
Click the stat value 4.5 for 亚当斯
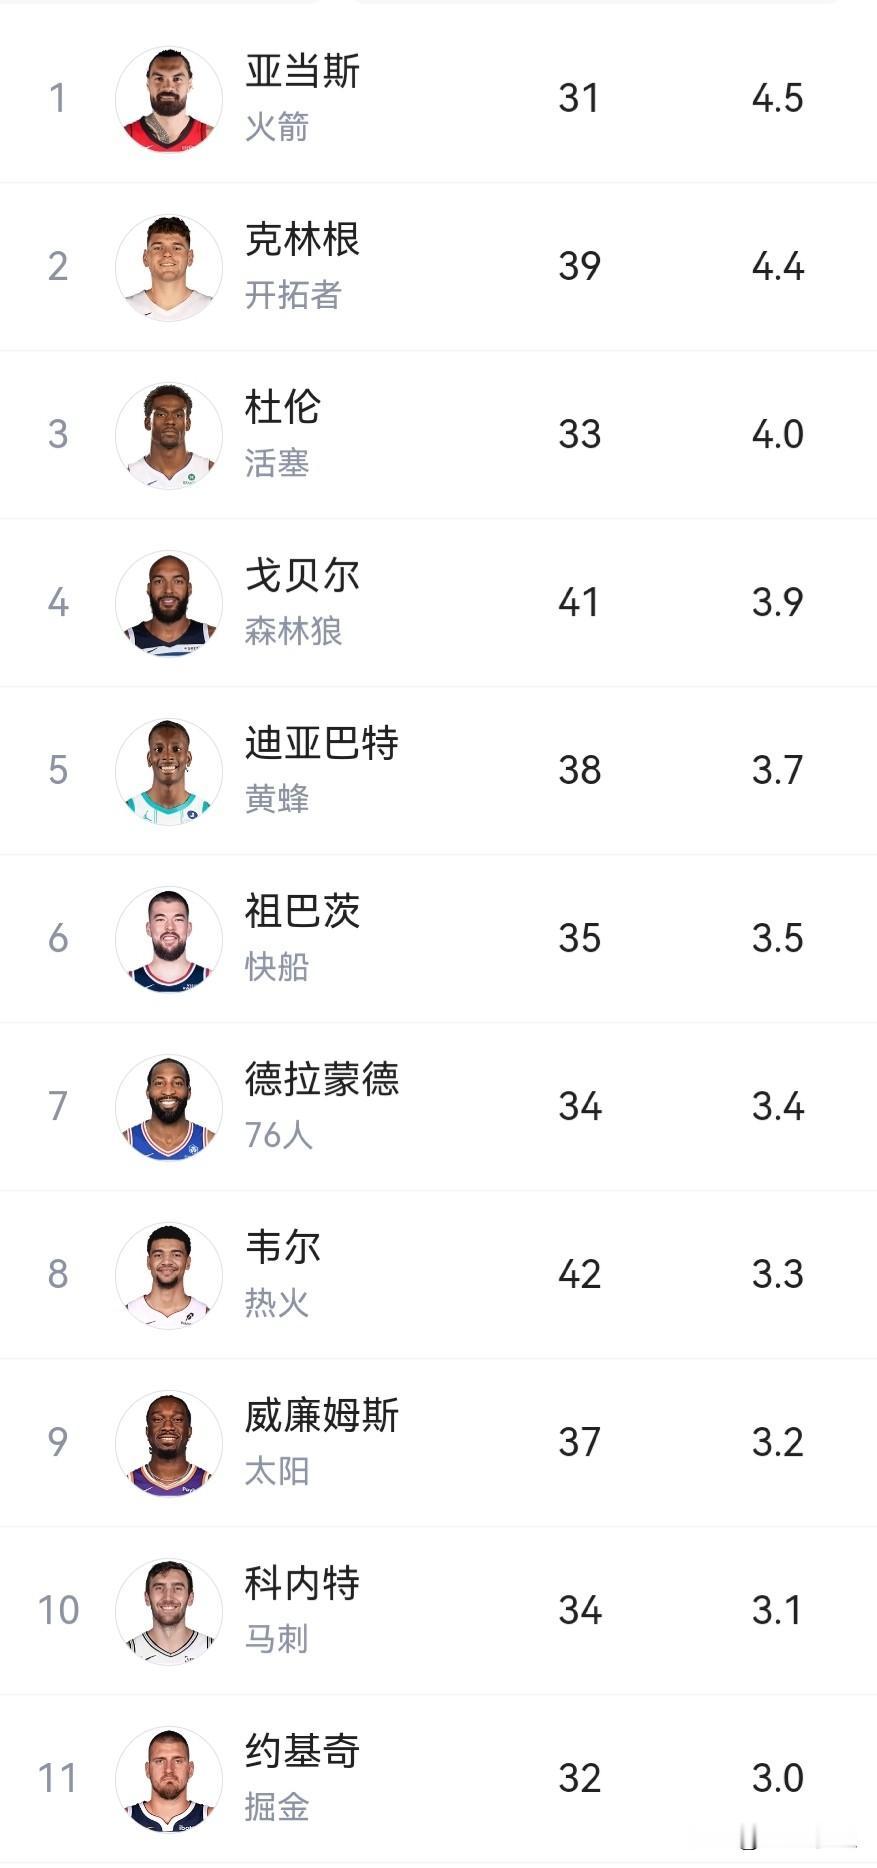coord(777,98)
